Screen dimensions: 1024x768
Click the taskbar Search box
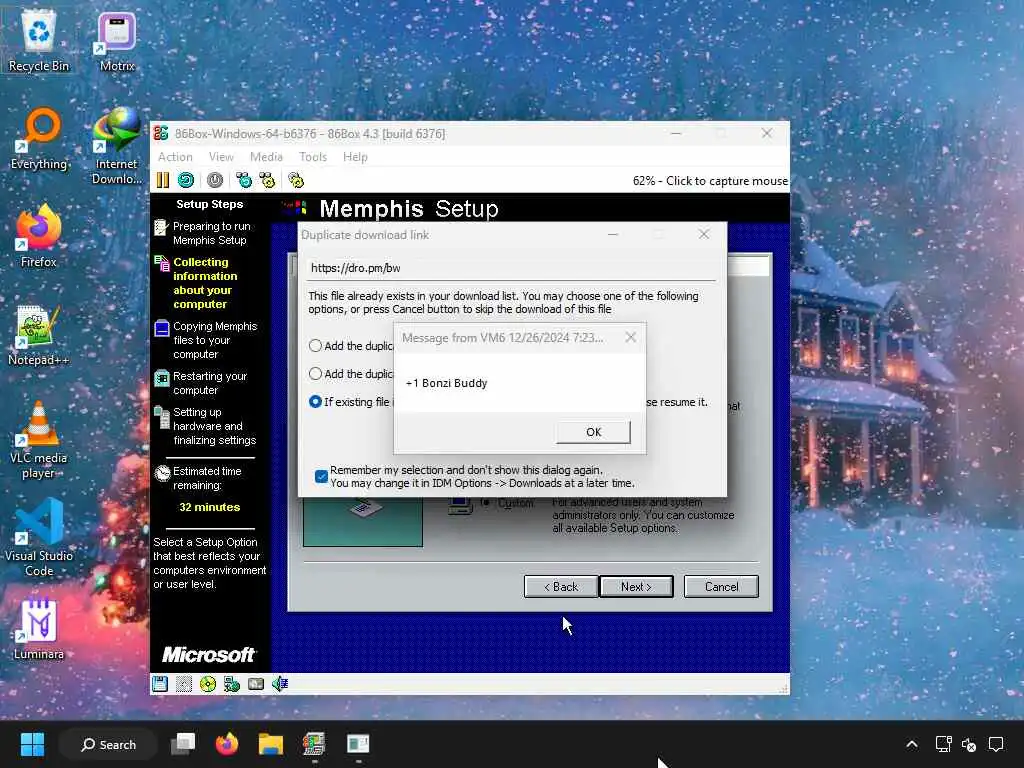click(x=108, y=744)
